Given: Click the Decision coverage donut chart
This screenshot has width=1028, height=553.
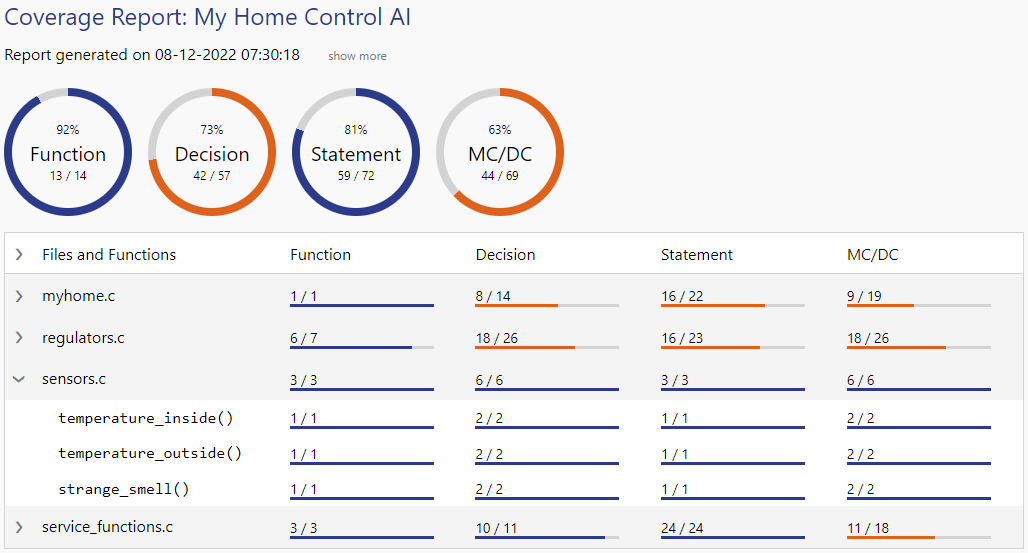Looking at the screenshot, I should click(x=212, y=152).
